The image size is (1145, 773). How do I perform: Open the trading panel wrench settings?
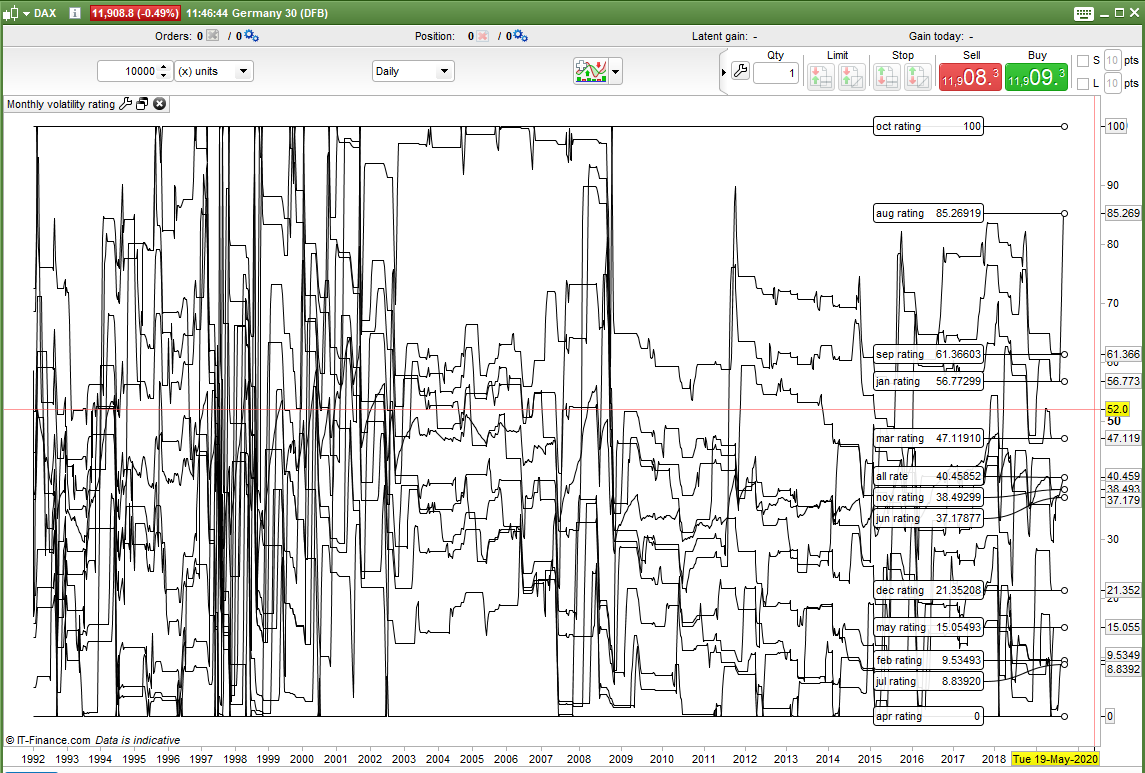coord(740,71)
